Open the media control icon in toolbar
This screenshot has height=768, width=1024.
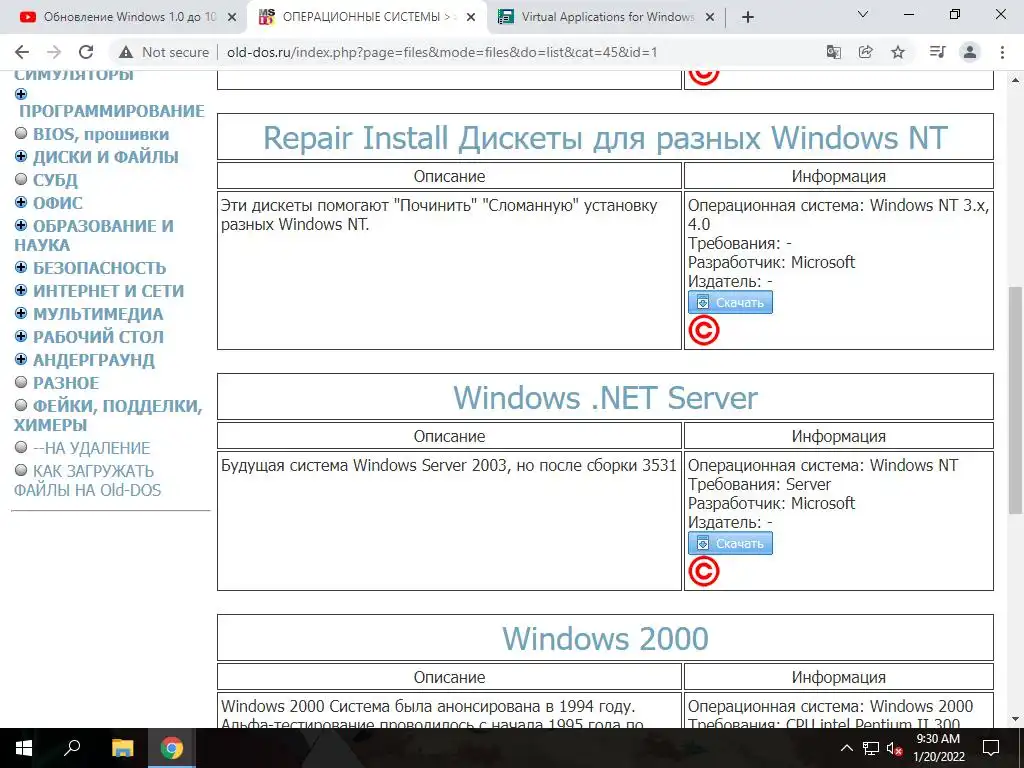937,52
